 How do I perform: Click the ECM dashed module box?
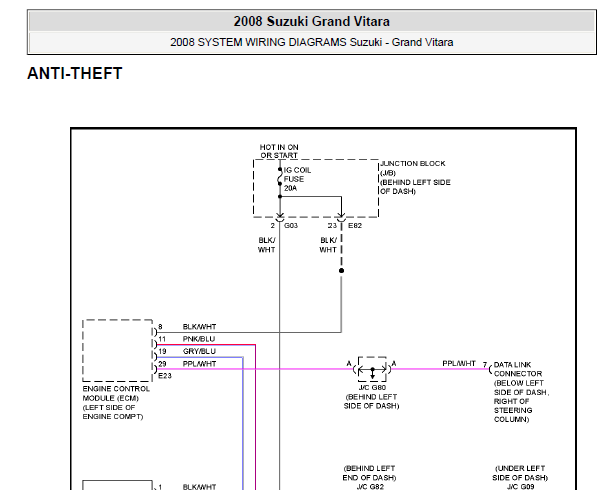[x=117, y=350]
